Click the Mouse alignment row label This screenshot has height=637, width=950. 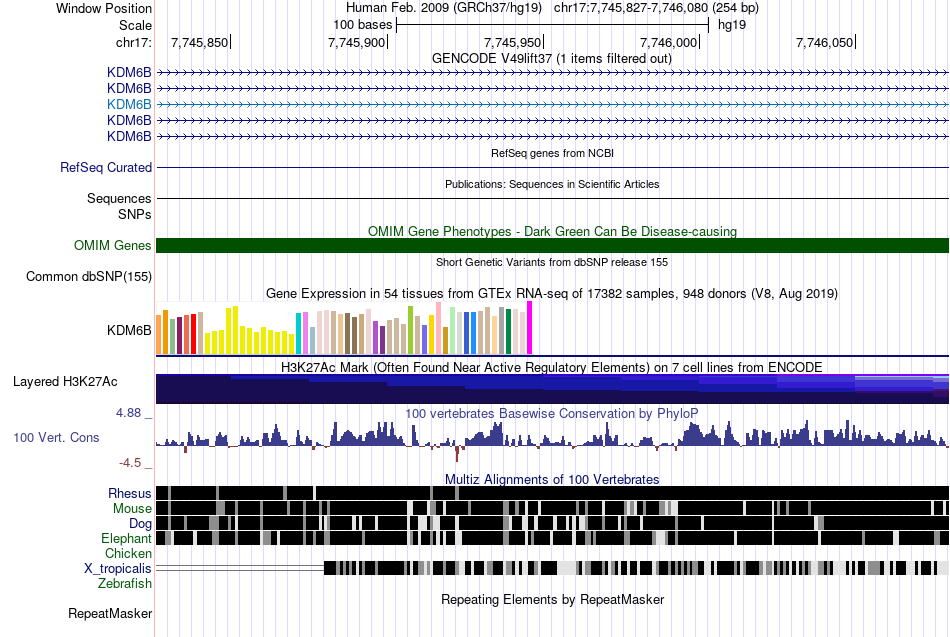pos(132,509)
